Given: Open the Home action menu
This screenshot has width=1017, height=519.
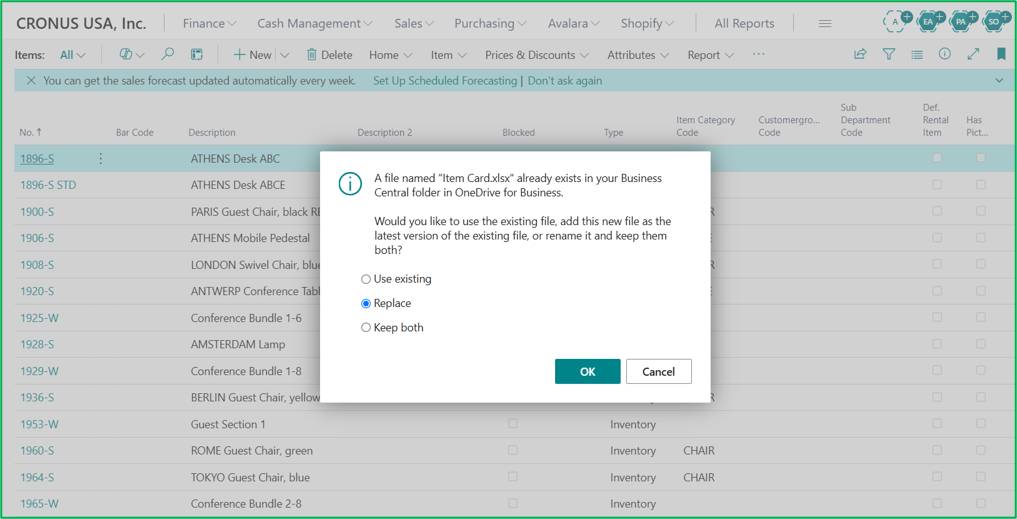Looking at the screenshot, I should pos(390,55).
